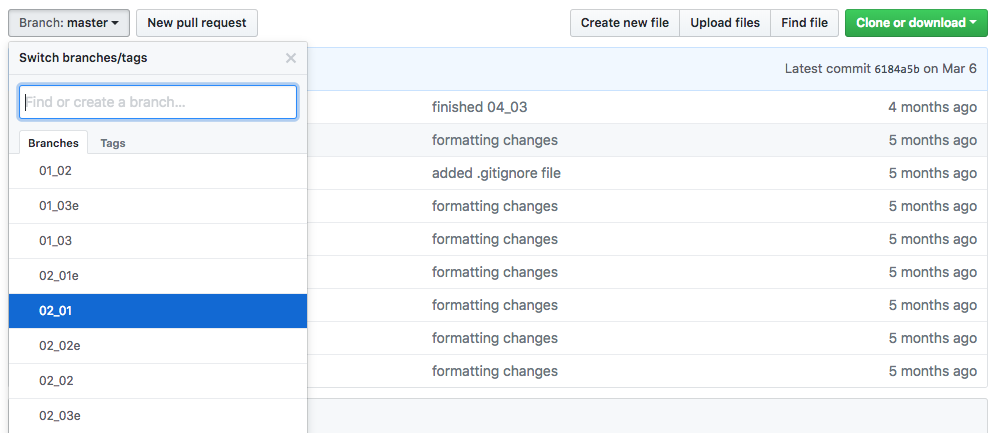Choose branch 01_02 from the list
992x433 pixels.
pyautogui.click(x=56, y=171)
